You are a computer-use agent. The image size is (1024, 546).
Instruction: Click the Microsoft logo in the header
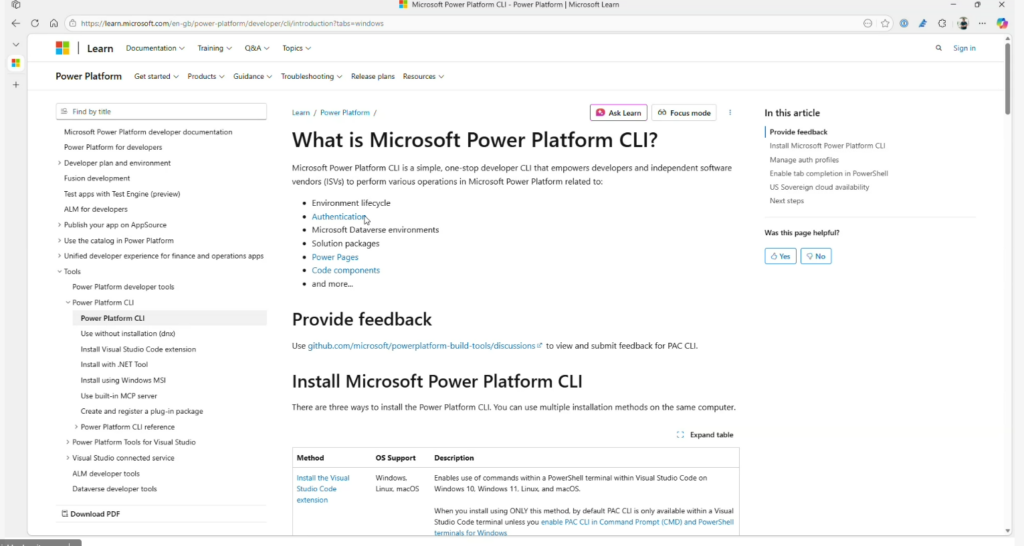tap(62, 48)
